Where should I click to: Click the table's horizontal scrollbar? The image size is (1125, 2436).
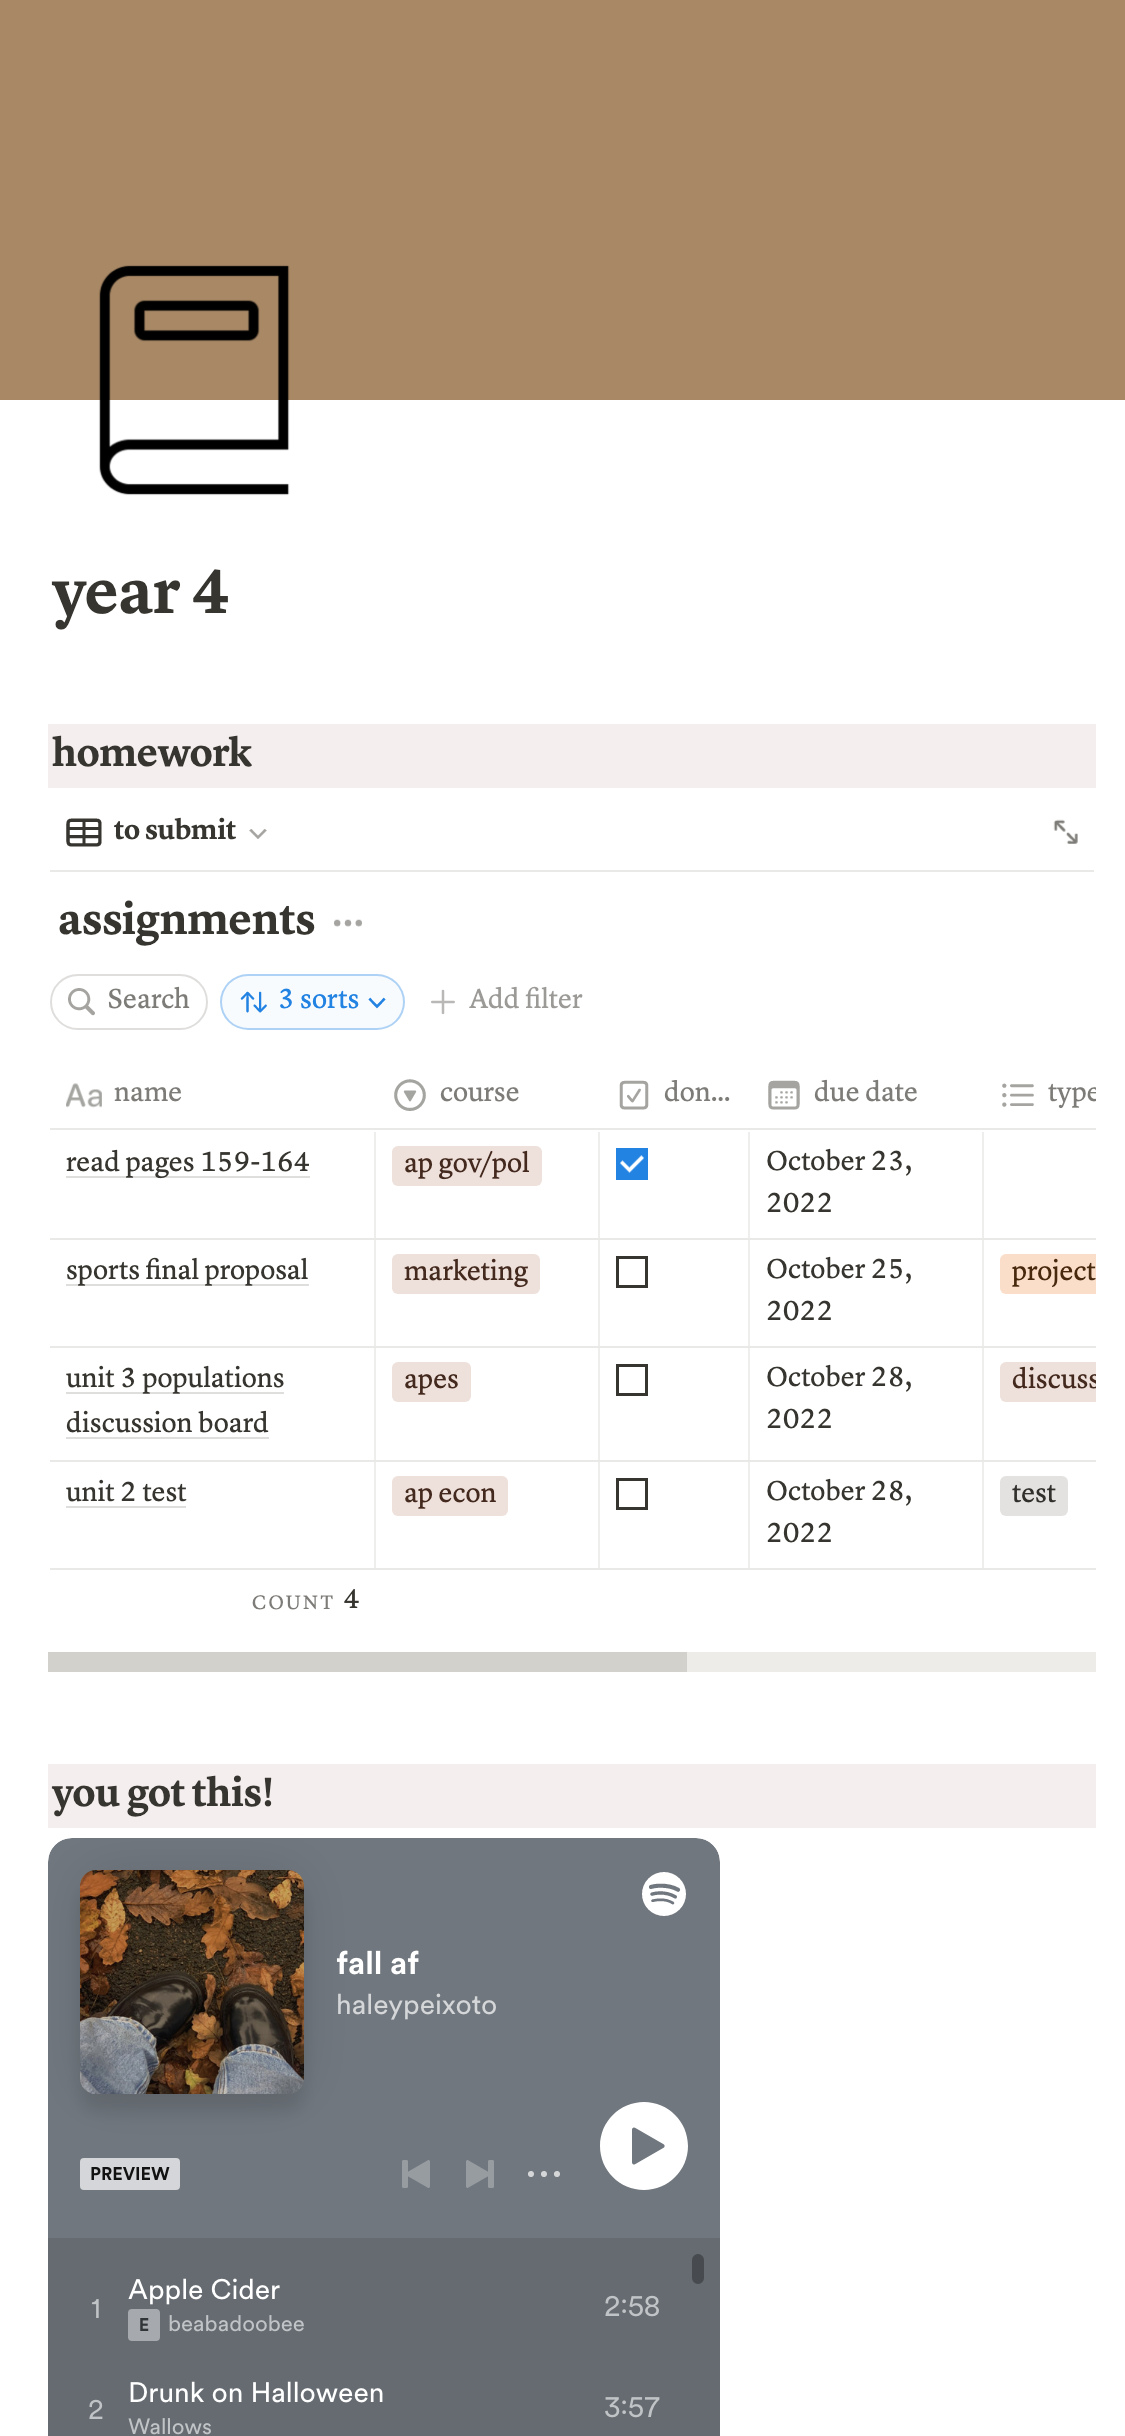pos(368,1662)
